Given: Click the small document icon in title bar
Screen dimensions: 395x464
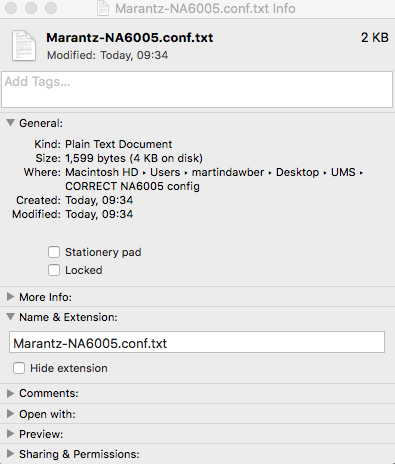Looking at the screenshot, I should (103, 8).
